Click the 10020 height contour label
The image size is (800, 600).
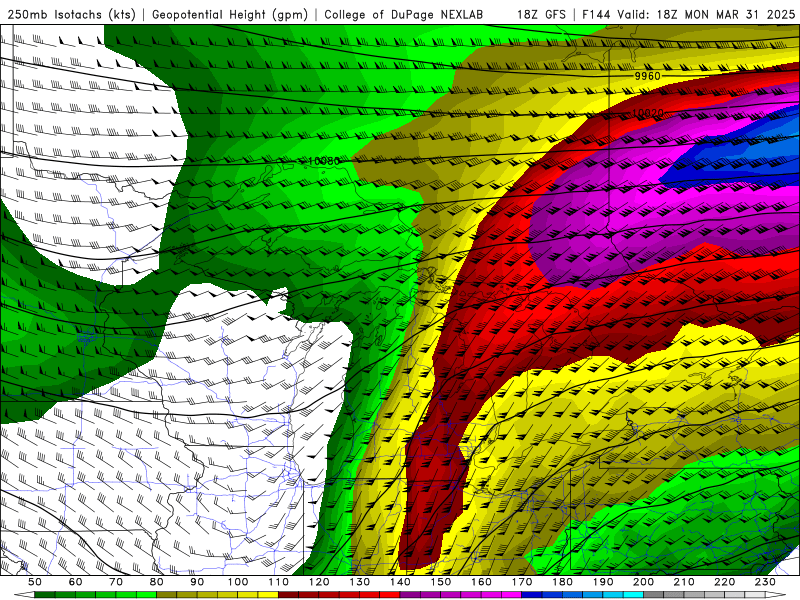pyautogui.click(x=647, y=113)
